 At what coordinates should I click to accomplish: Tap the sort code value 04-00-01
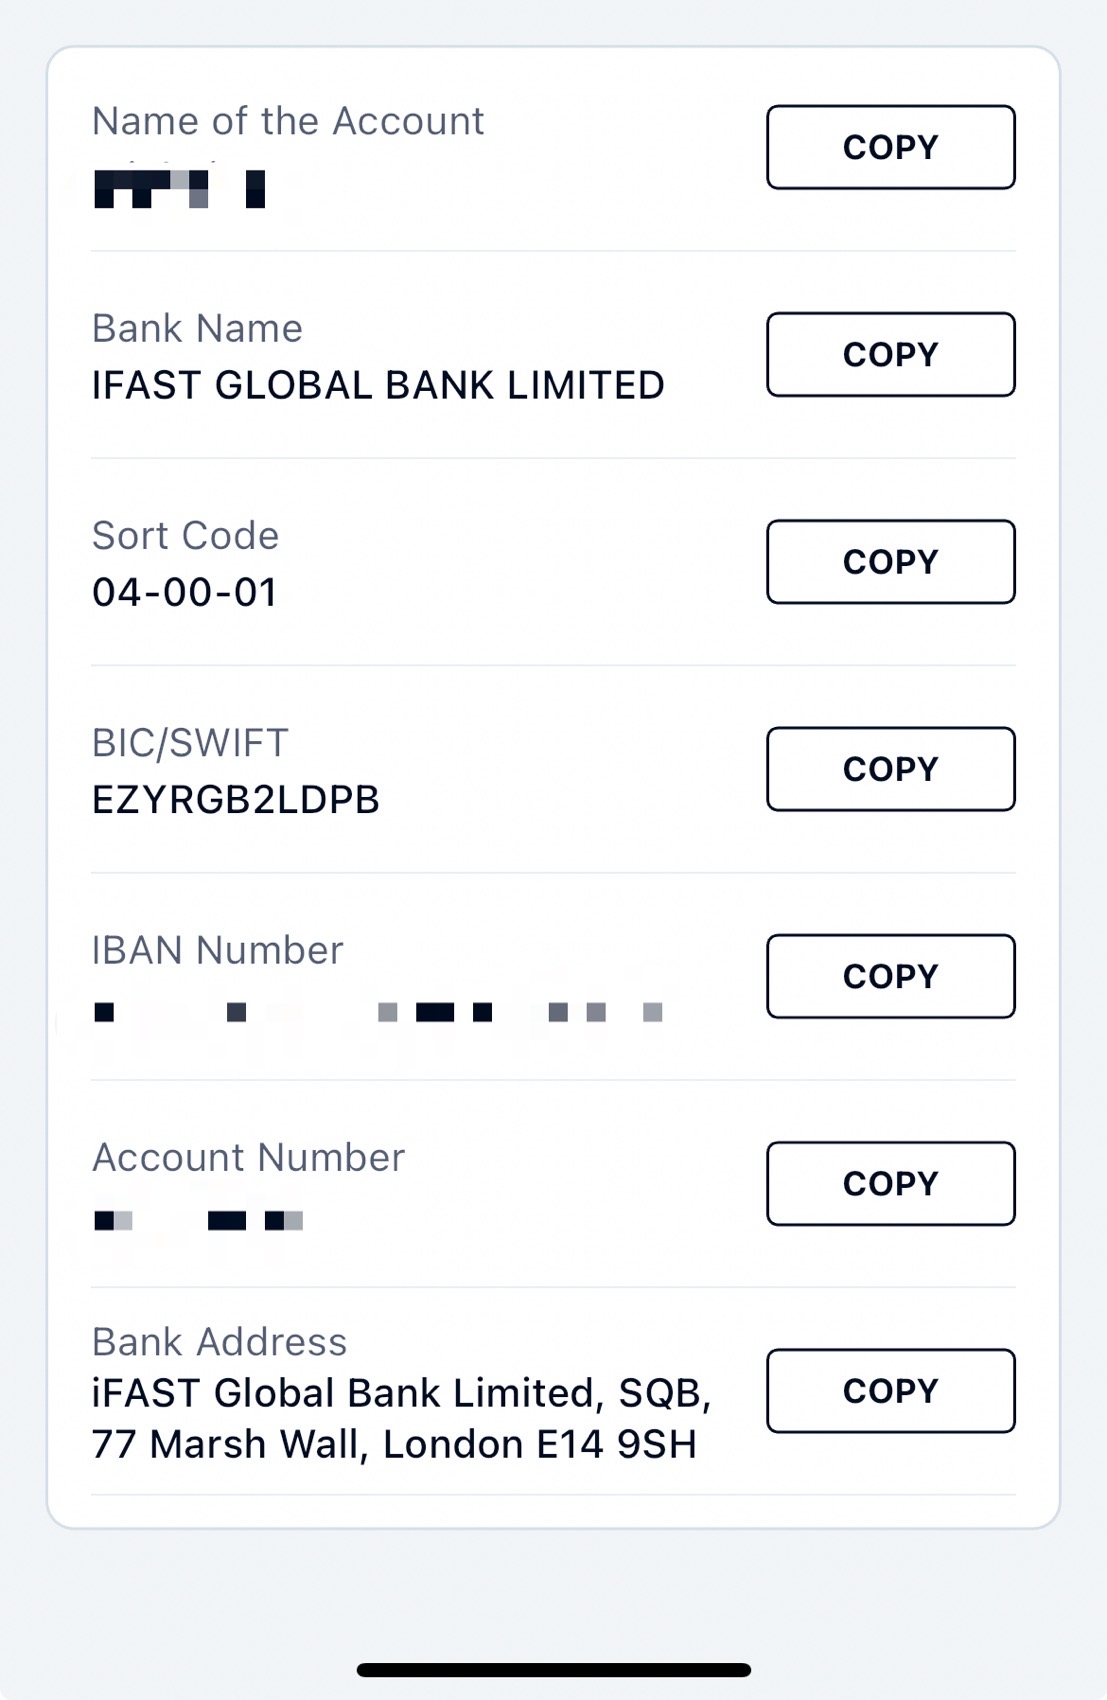click(x=185, y=593)
